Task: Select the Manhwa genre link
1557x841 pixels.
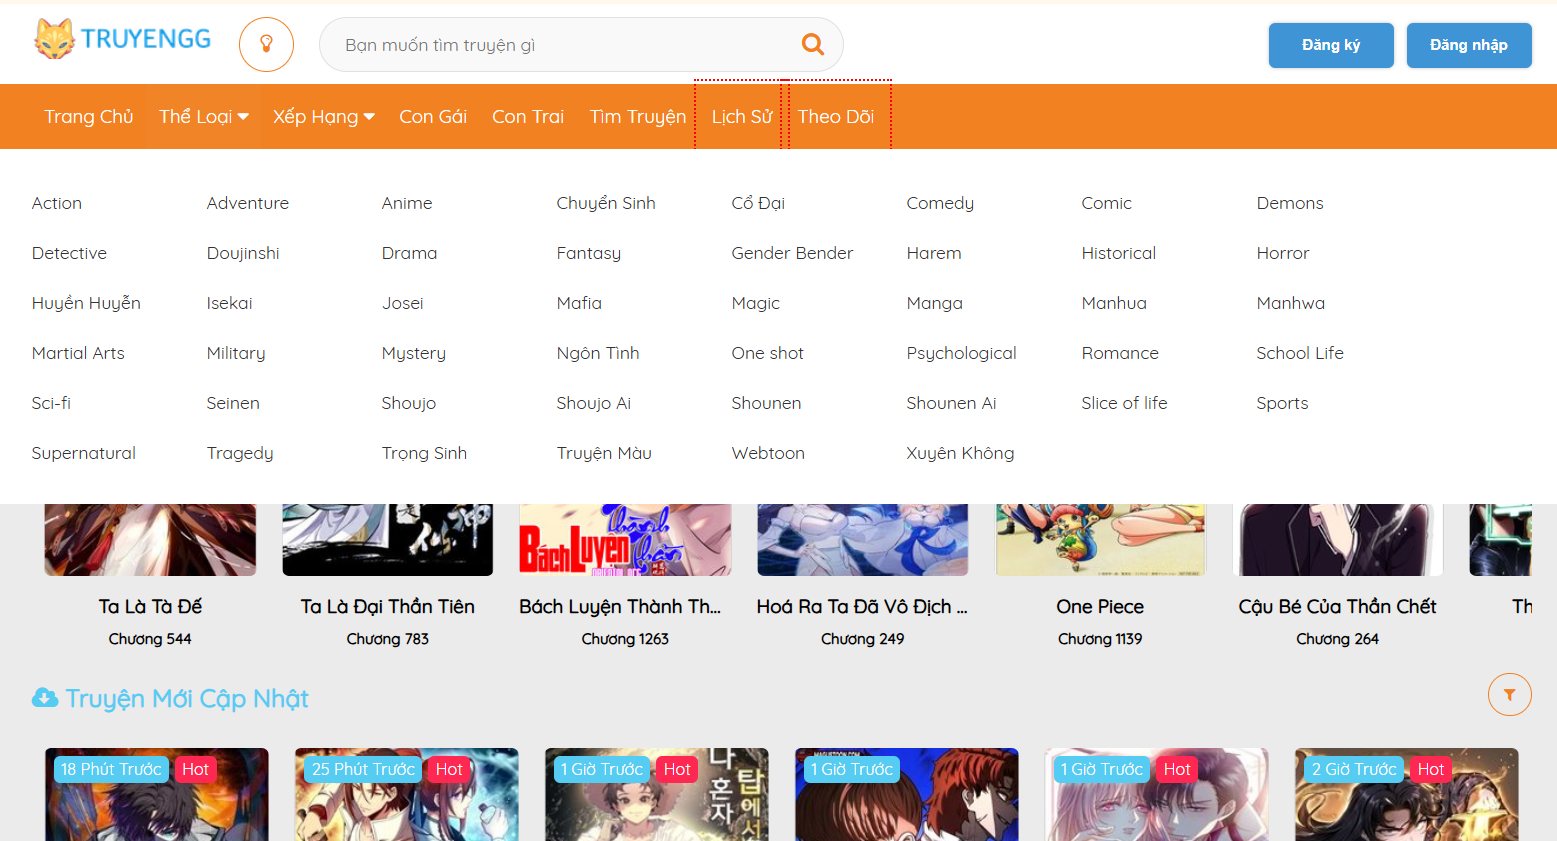Action: tap(1290, 303)
